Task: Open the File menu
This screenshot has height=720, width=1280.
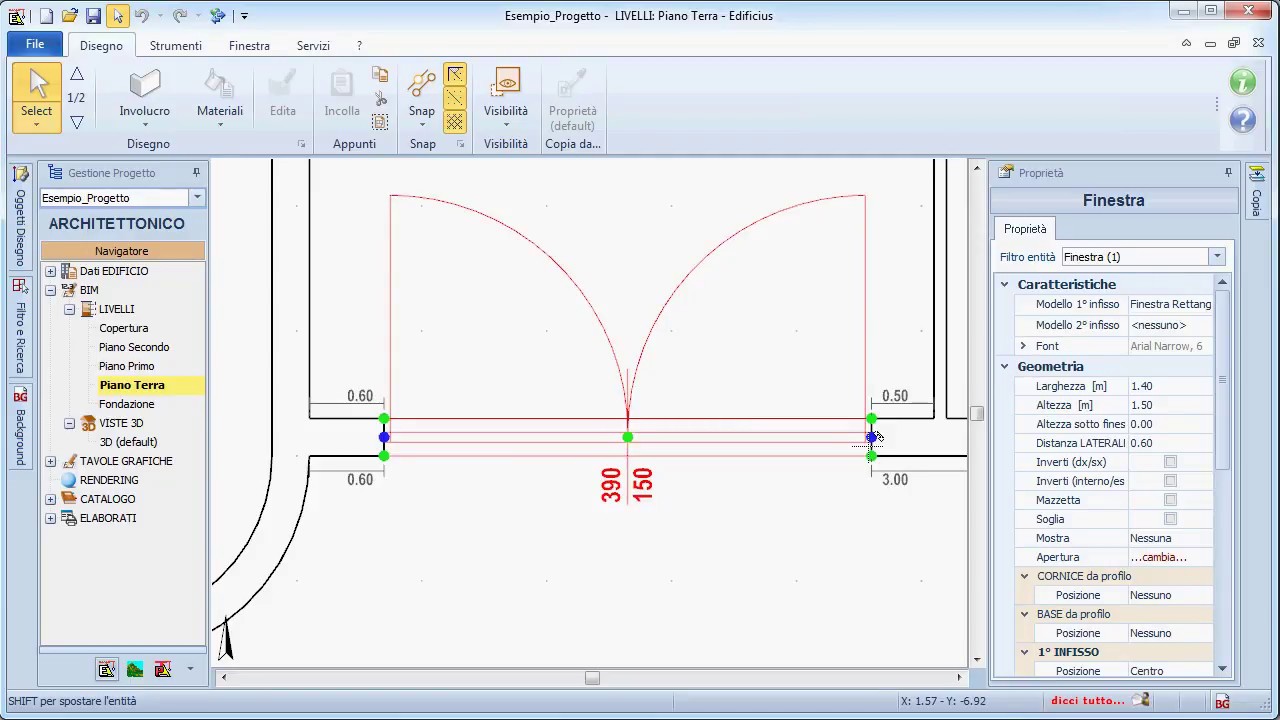Action: 35,44
